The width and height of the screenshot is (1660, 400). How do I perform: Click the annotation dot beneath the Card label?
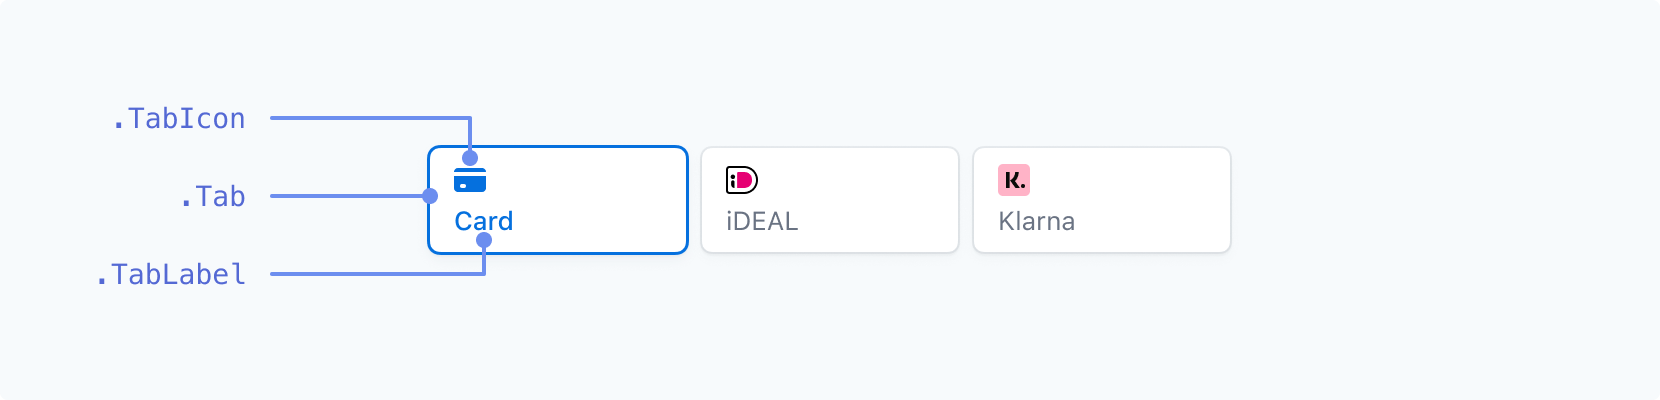click(484, 240)
